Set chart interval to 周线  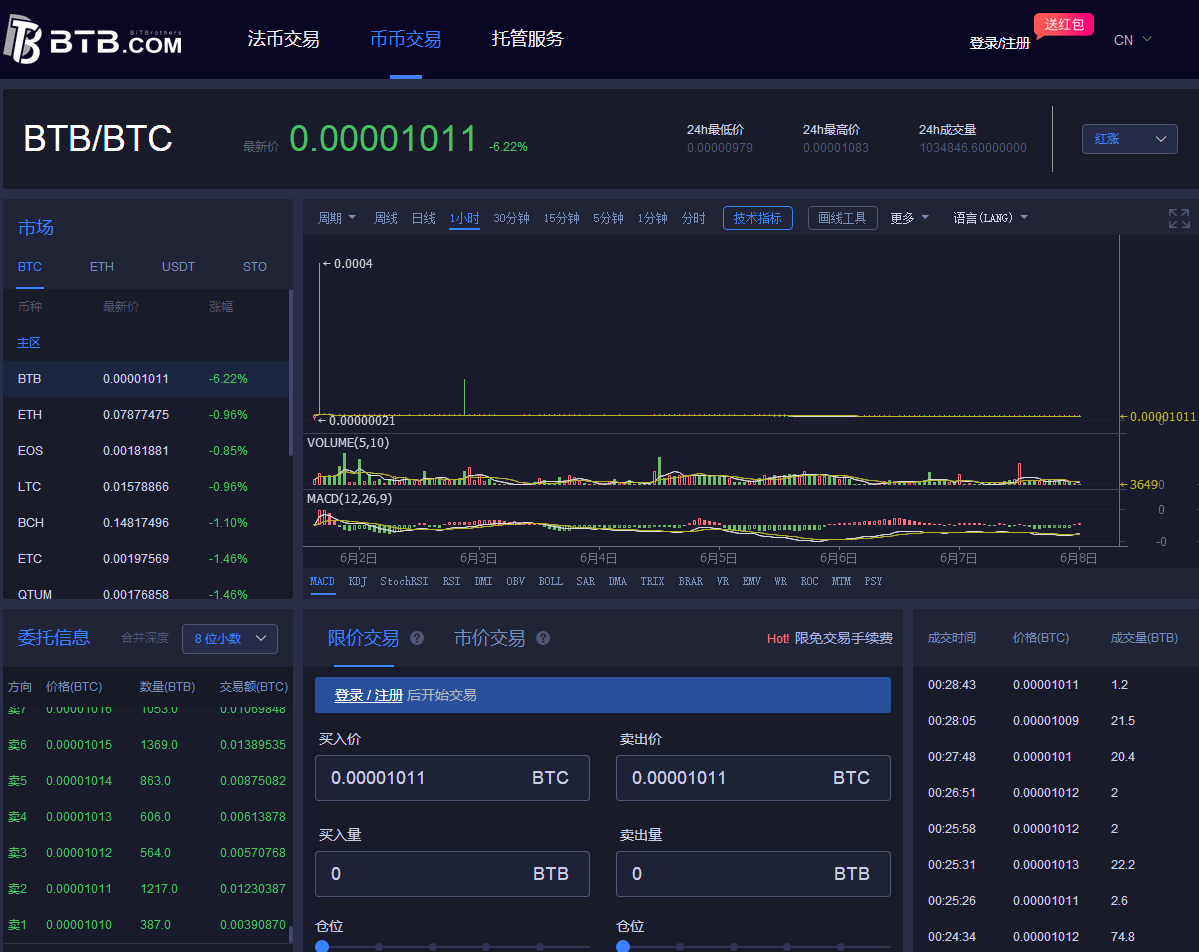pos(385,218)
